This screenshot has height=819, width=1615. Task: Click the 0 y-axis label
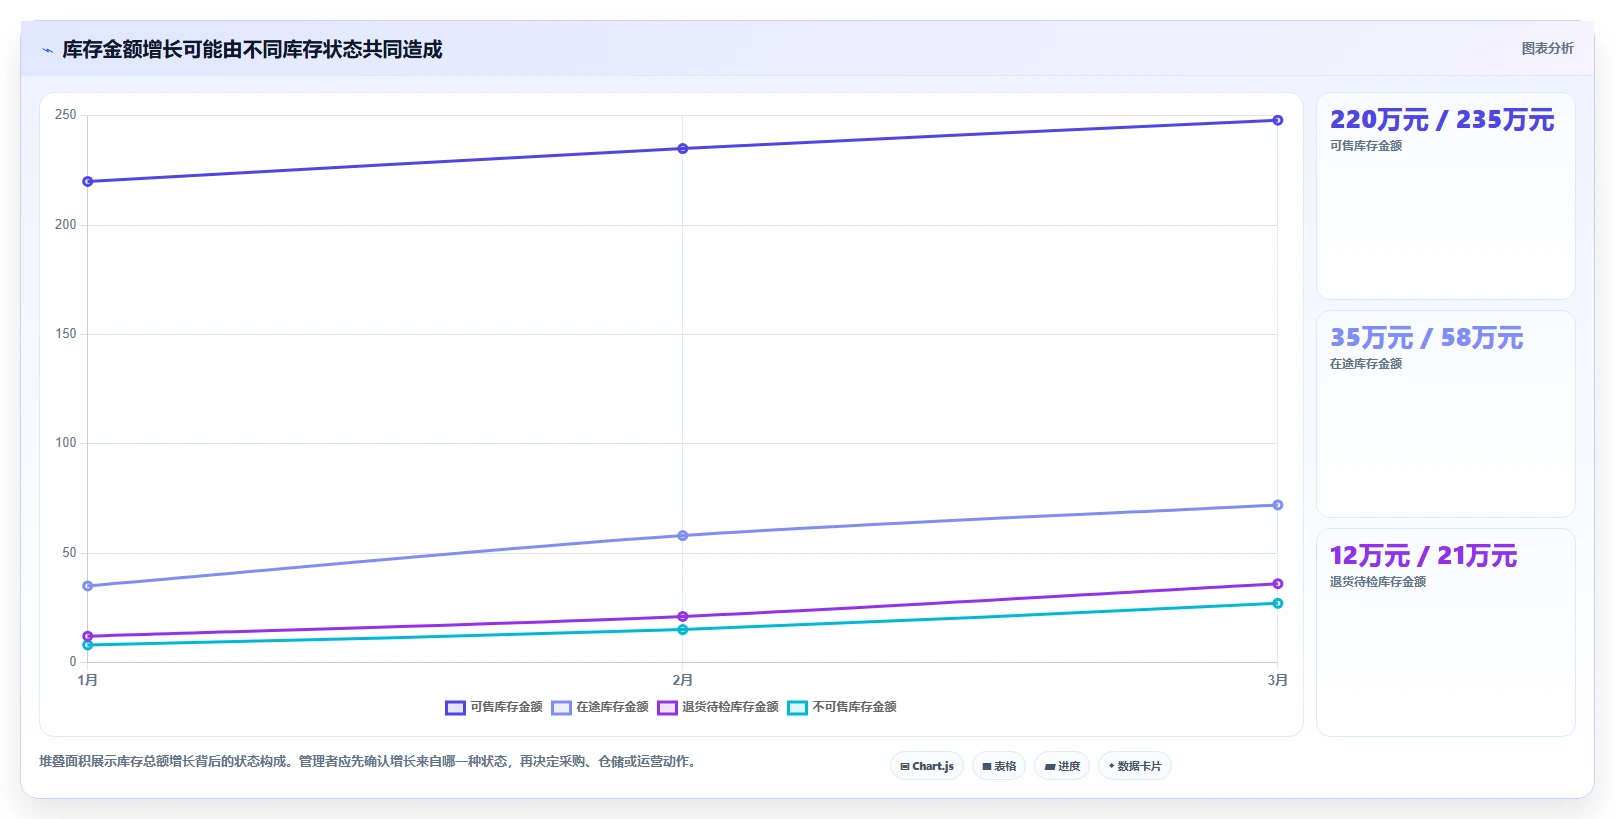click(x=73, y=662)
